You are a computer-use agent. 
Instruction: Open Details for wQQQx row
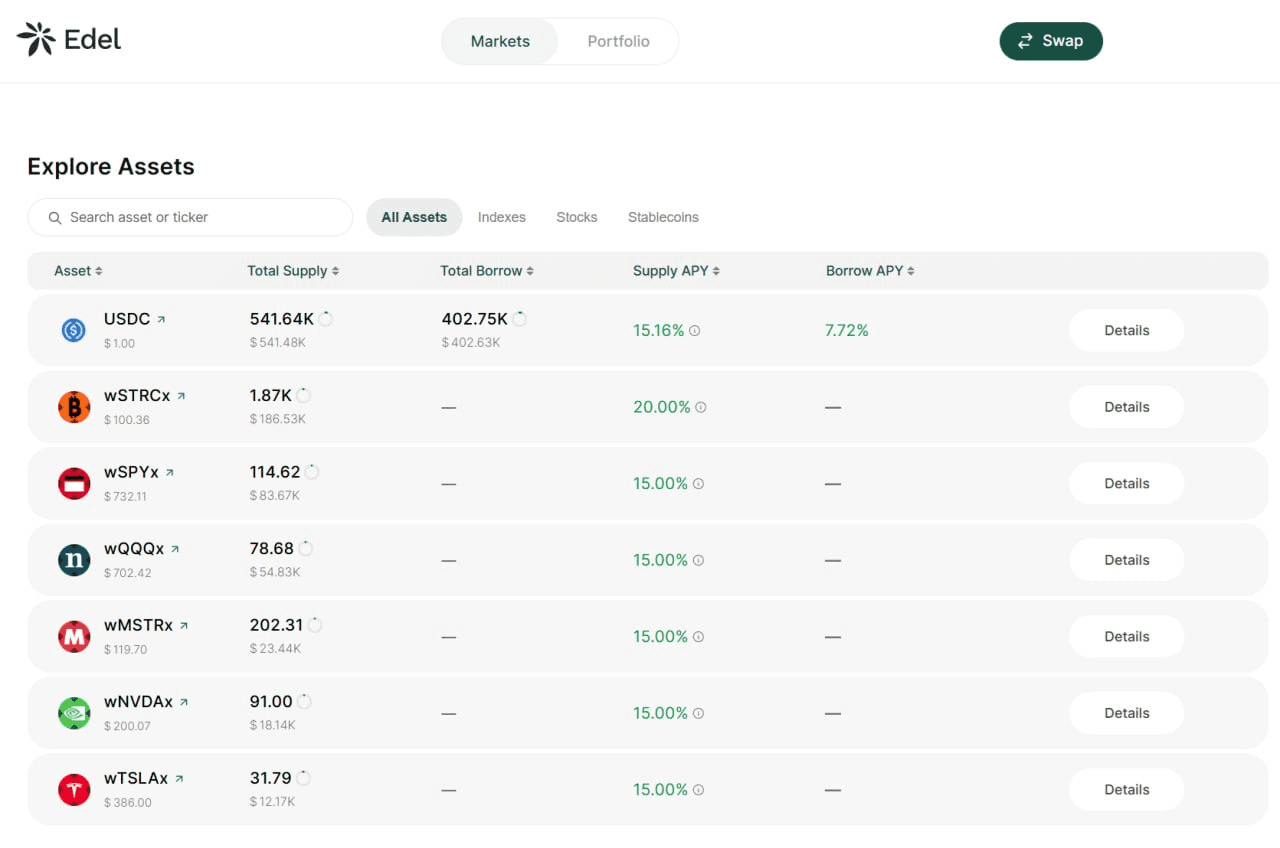(x=1127, y=560)
